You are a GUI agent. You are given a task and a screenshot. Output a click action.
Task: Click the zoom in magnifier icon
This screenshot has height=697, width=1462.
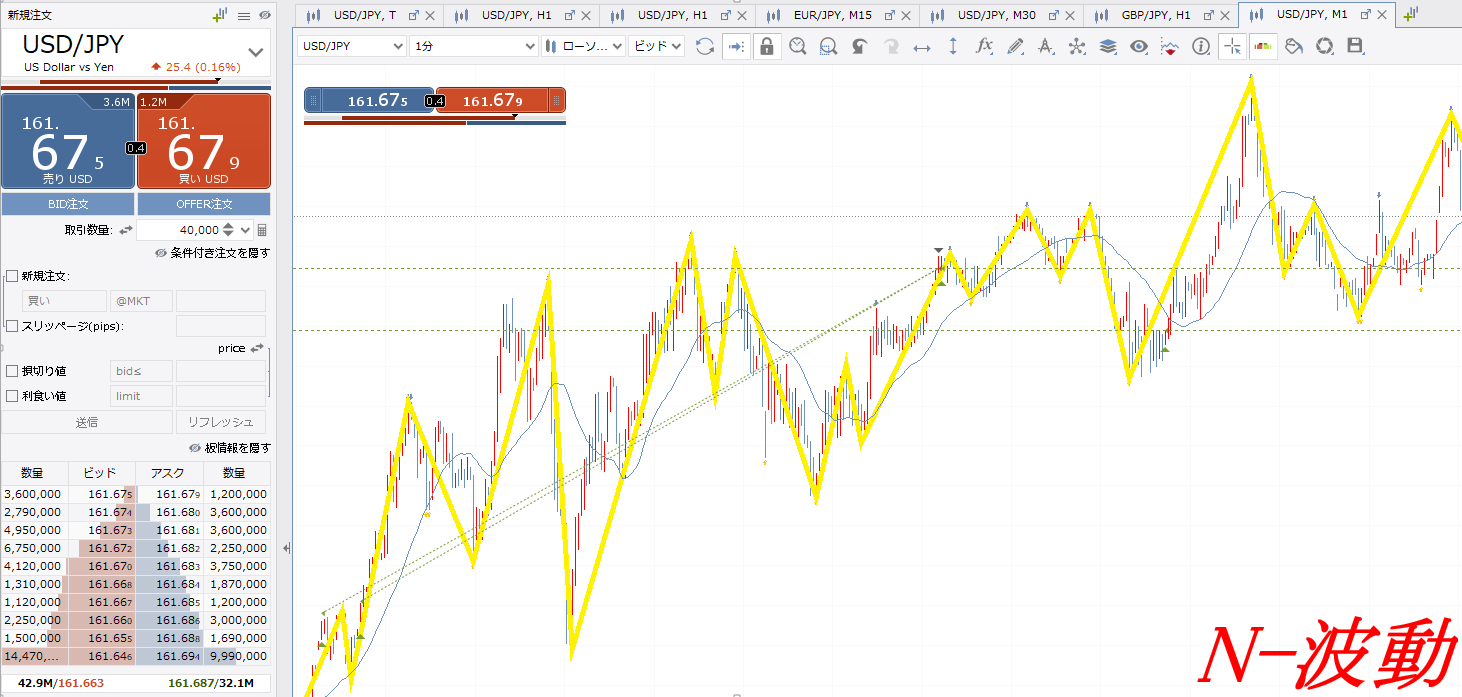click(x=797, y=47)
